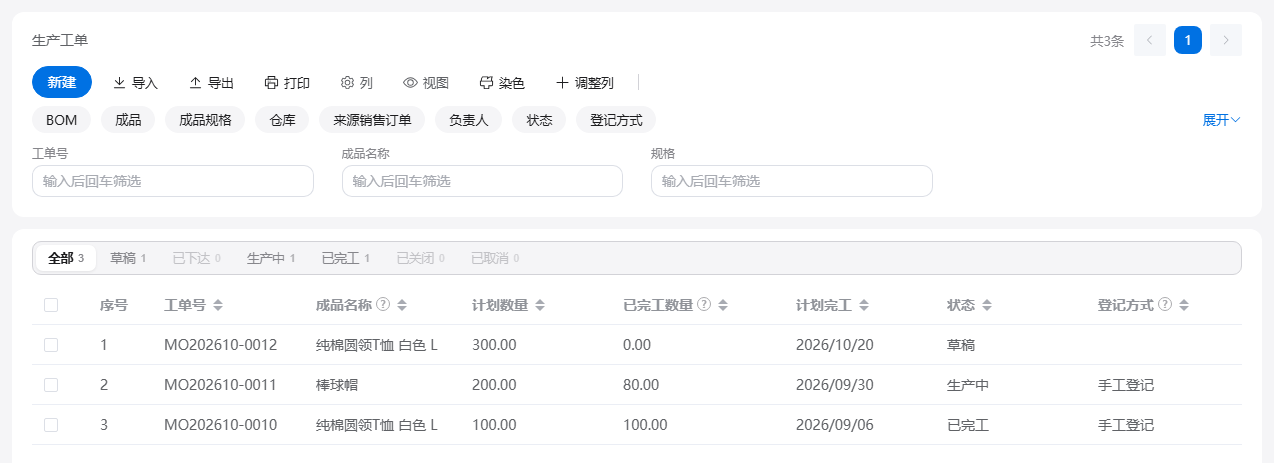The height and width of the screenshot is (463, 1274).
Task: Click 手工登记 in the 棒球帽 row
Action: [1126, 385]
